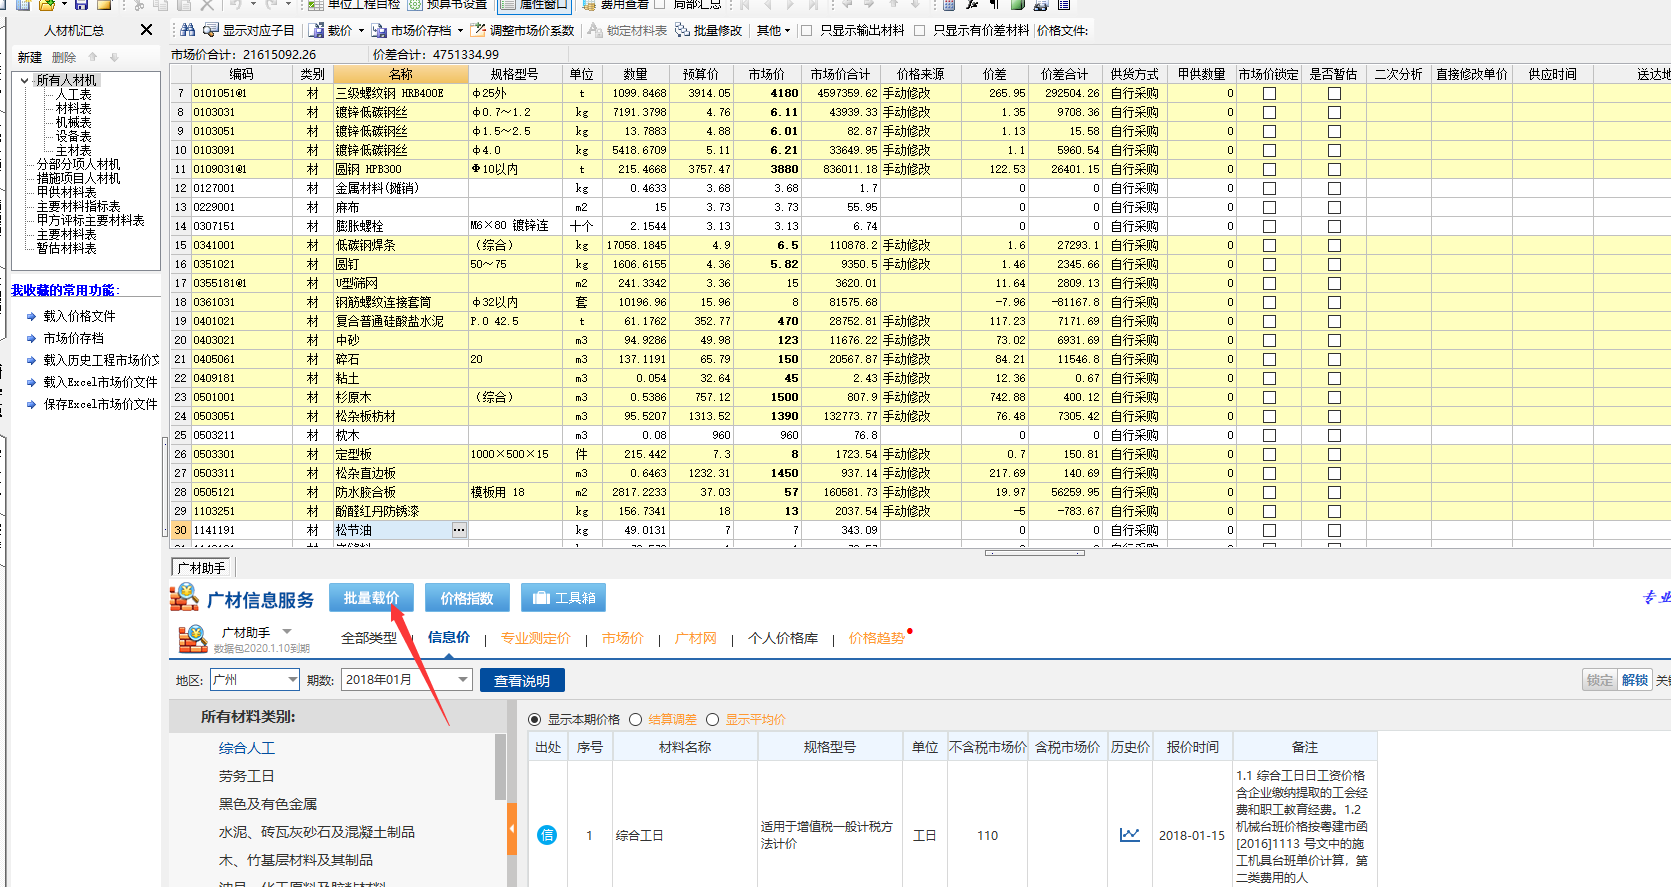The width and height of the screenshot is (1671, 887).
Task: Open the 载价 dropdown arrow
Action: 360,31
